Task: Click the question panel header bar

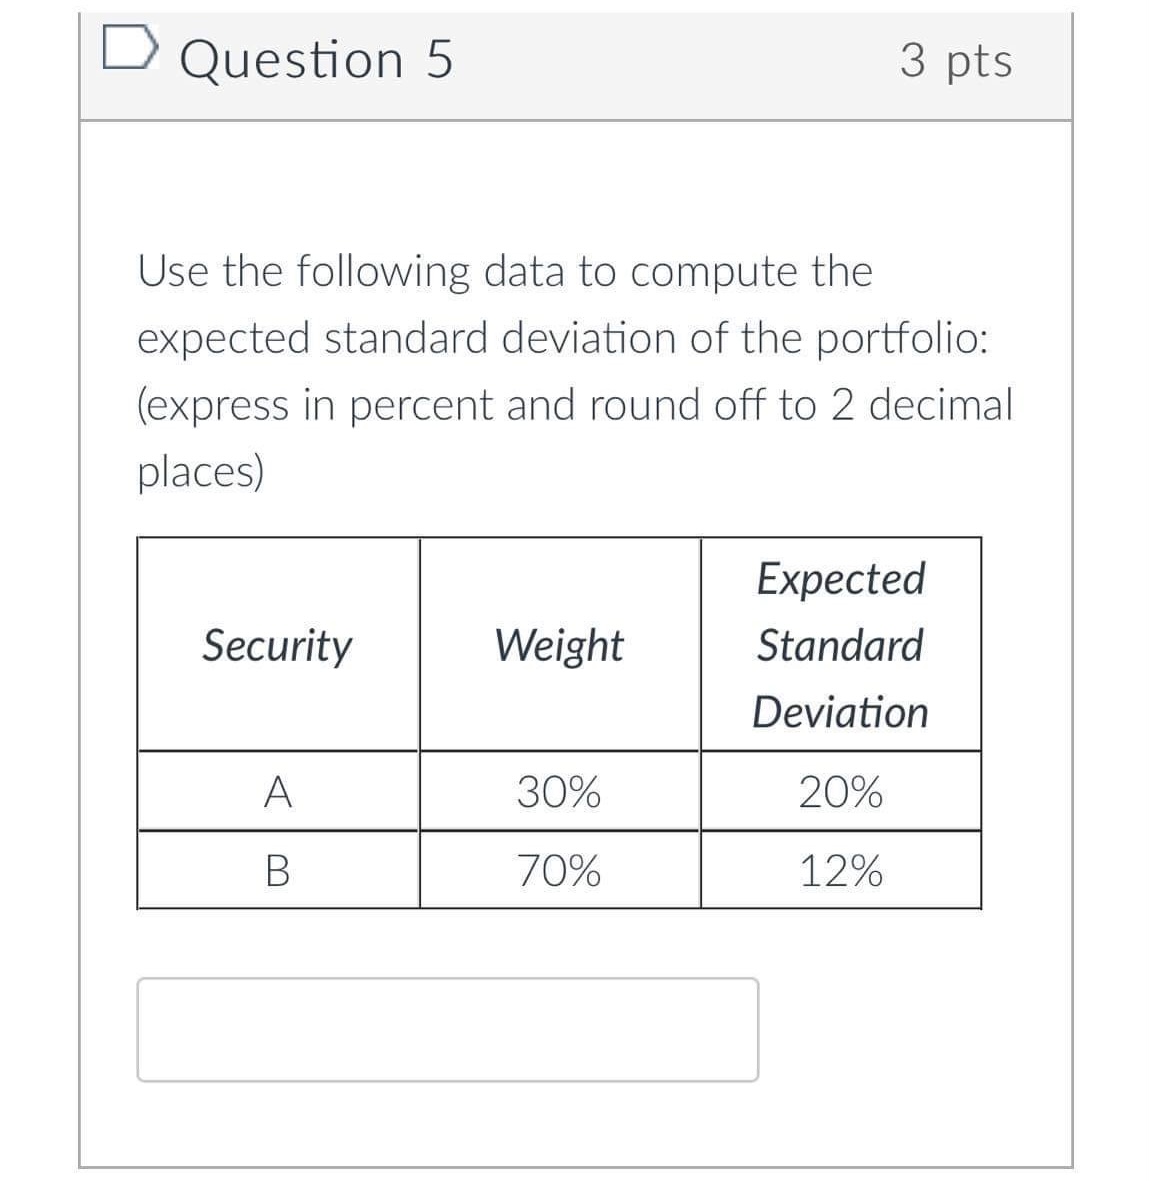Action: point(576,62)
